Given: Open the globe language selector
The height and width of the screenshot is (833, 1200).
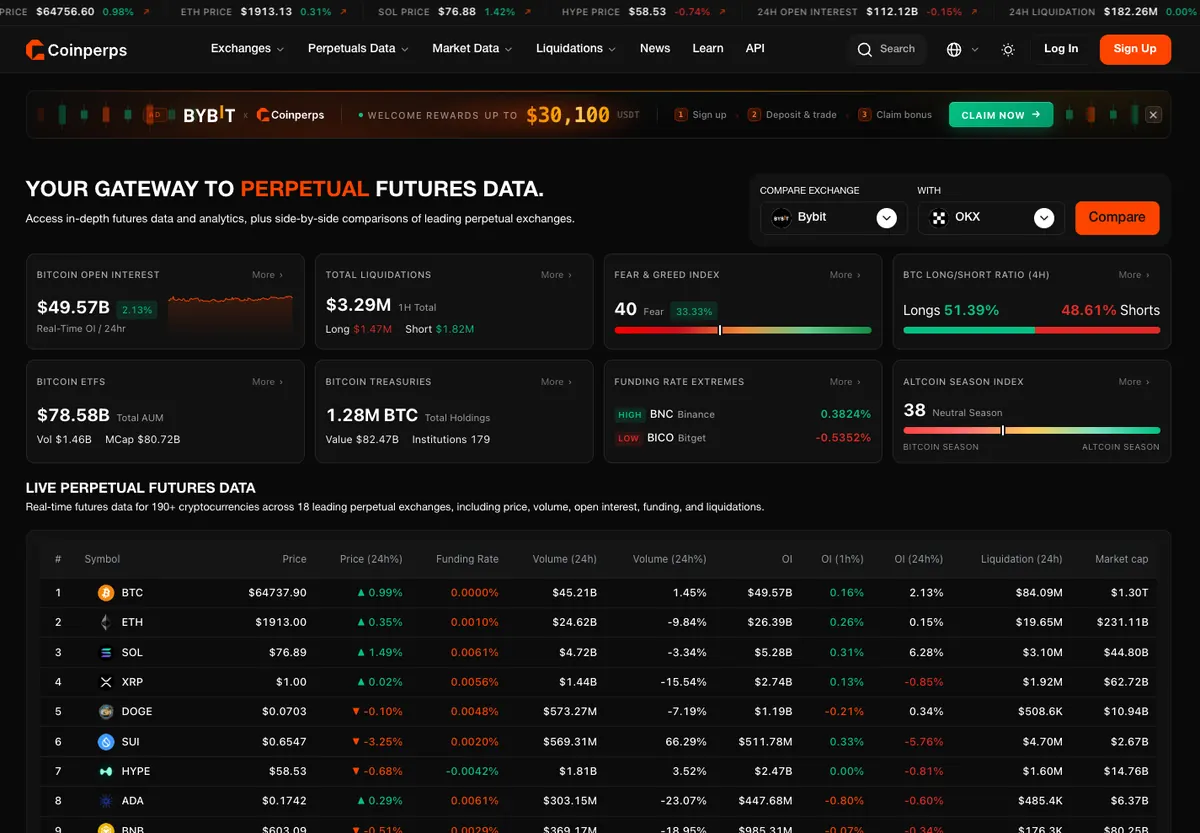Looking at the screenshot, I should click(954, 49).
